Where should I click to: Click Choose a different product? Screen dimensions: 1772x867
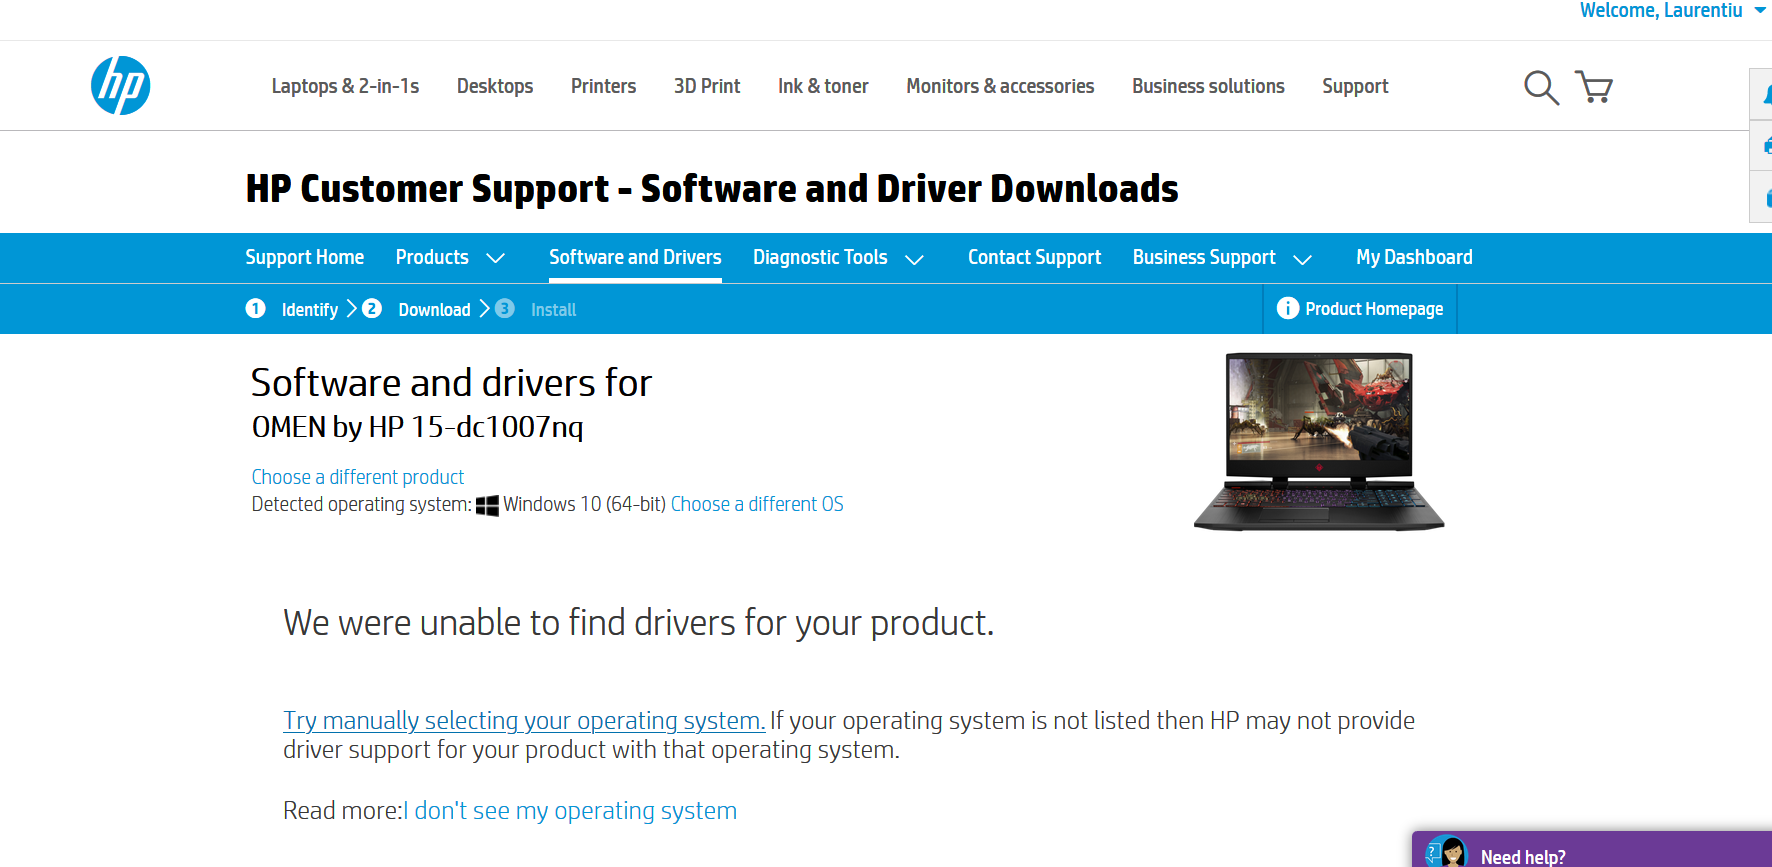pos(358,477)
